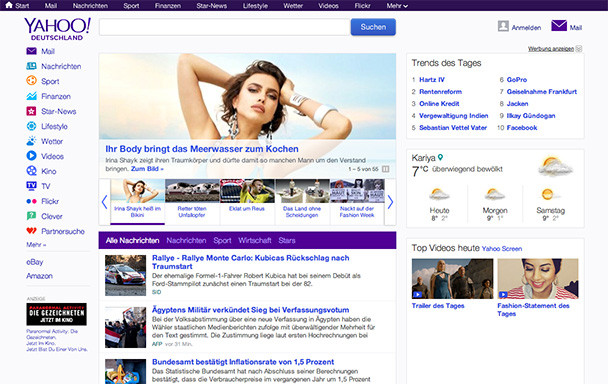
Task: Open the Yahoo Screen link
Action: click(502, 249)
